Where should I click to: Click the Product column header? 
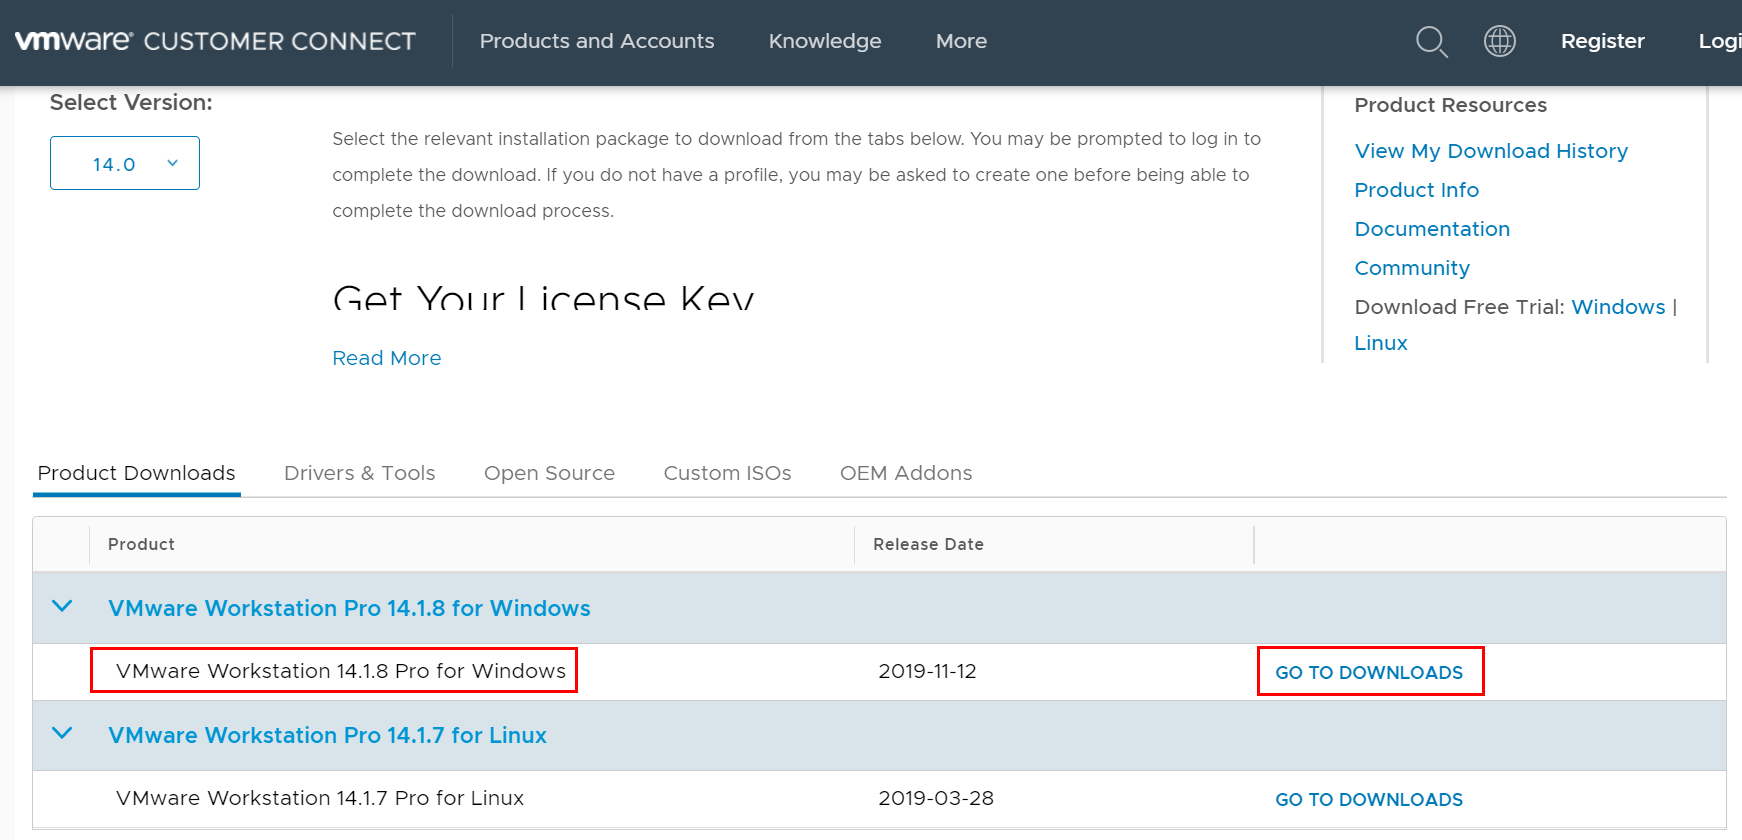pos(141,544)
